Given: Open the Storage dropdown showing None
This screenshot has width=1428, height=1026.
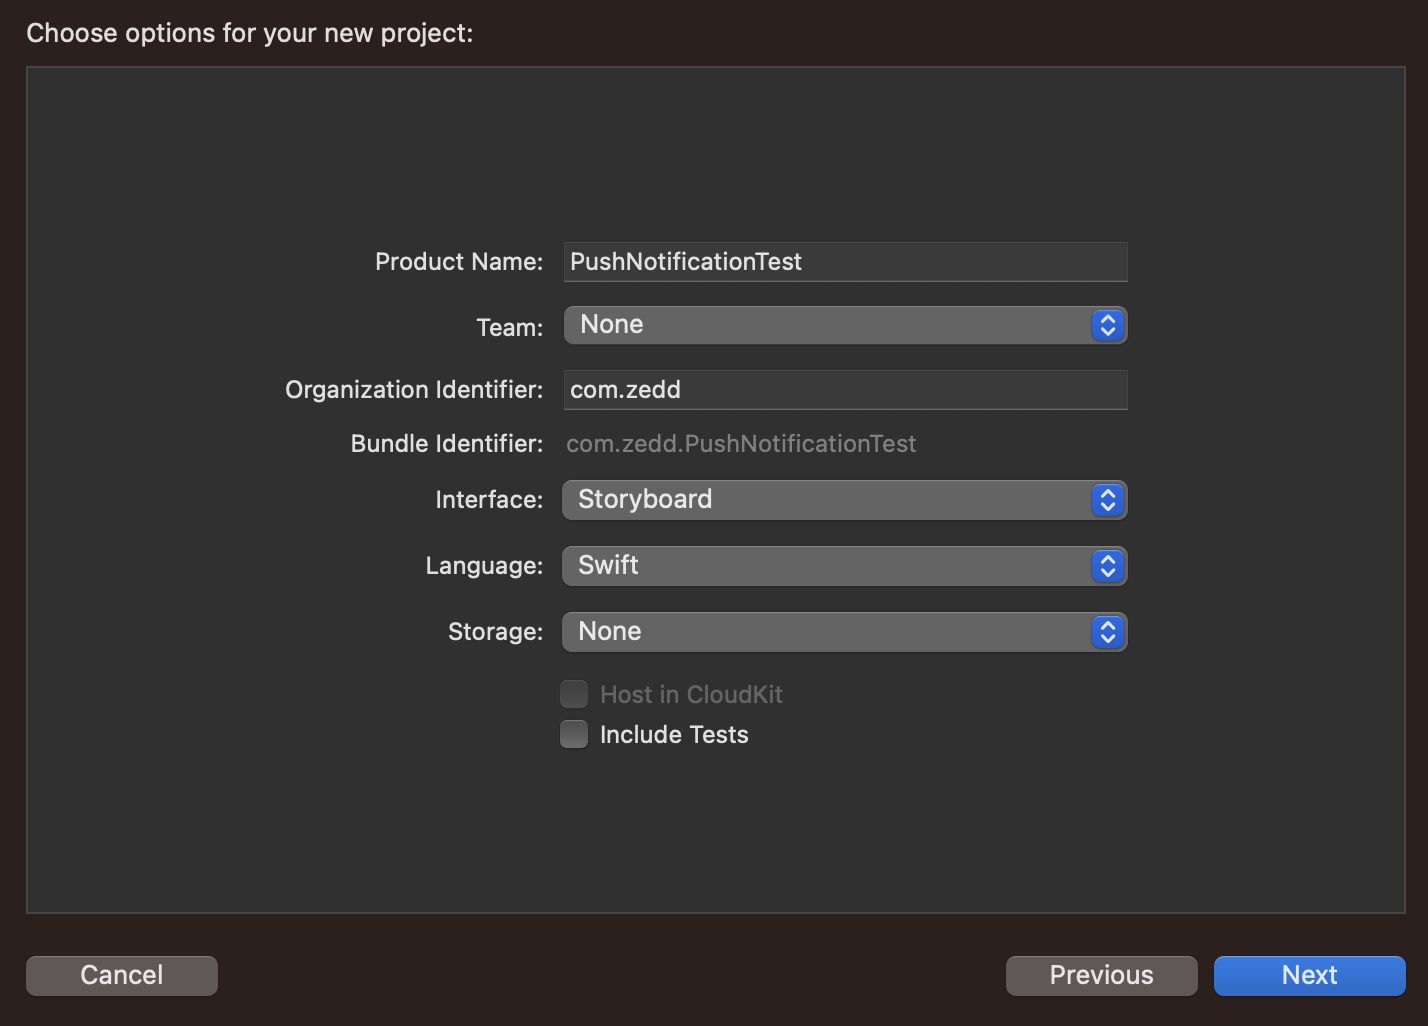Looking at the screenshot, I should (x=845, y=632).
